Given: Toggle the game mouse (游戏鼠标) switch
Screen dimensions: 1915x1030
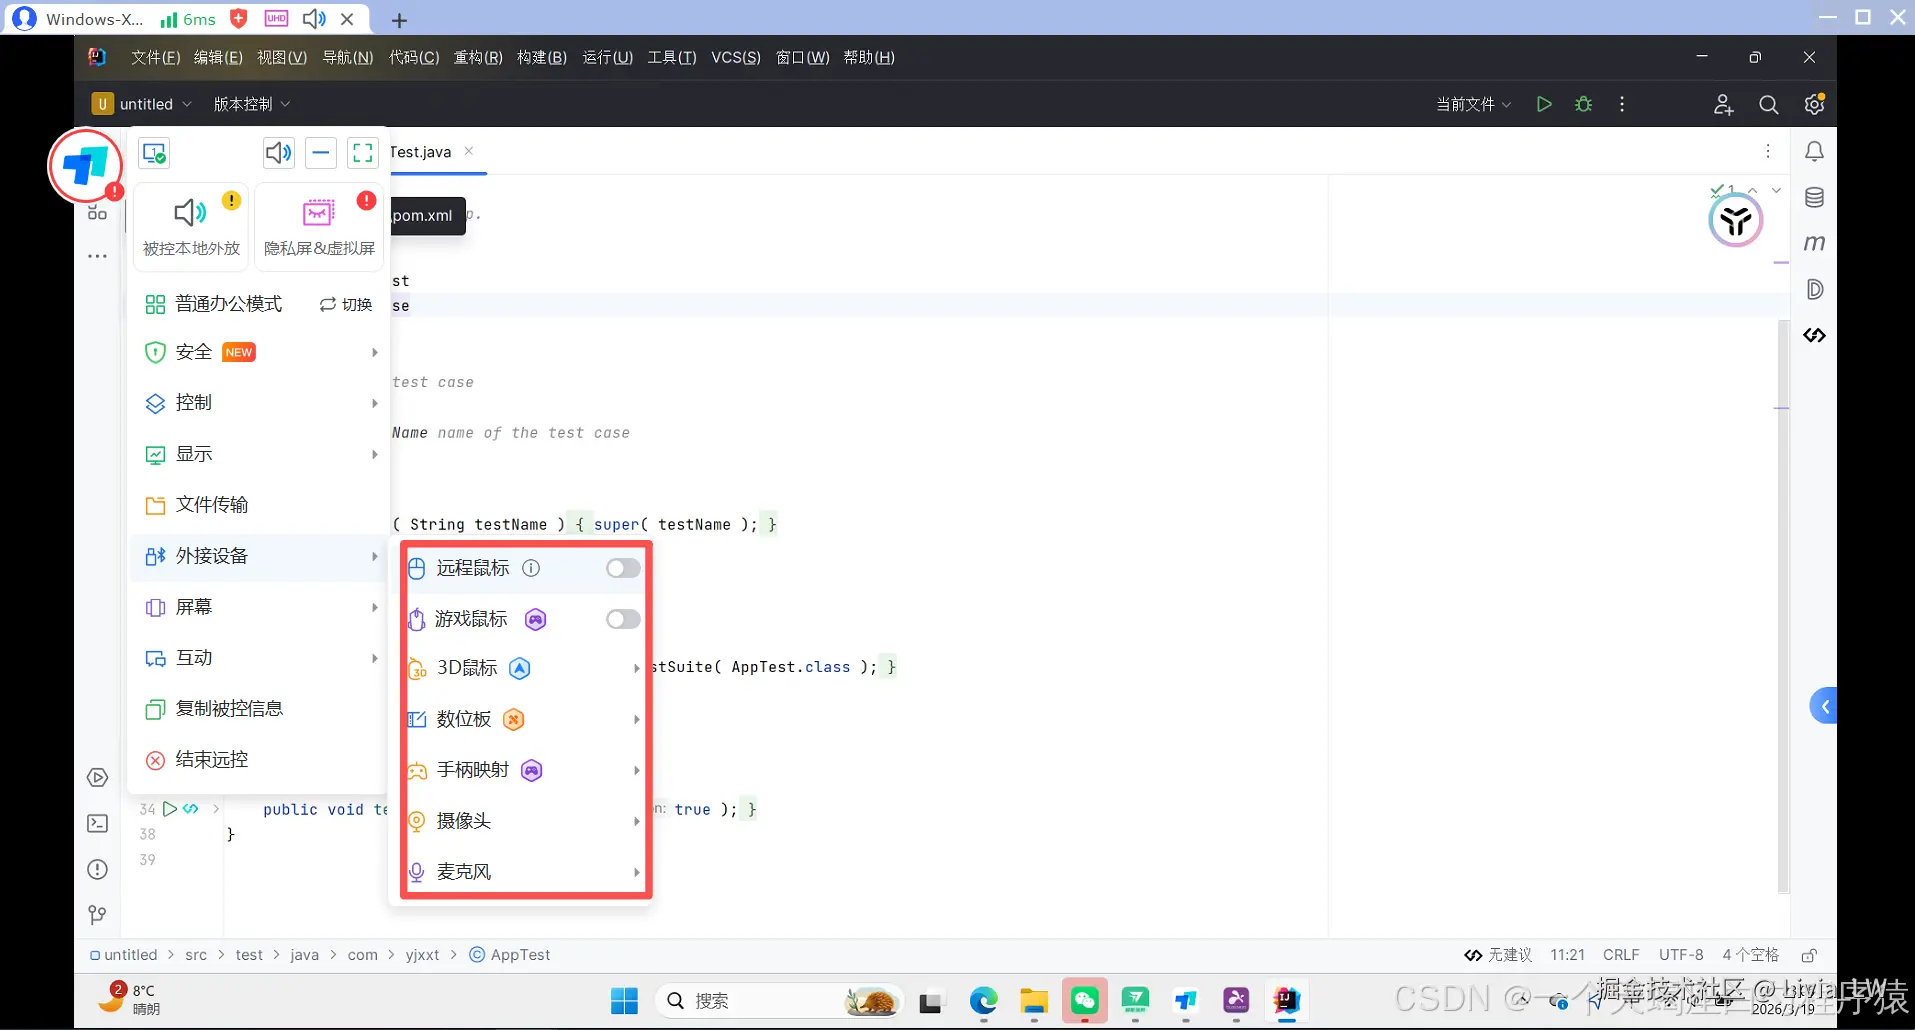Looking at the screenshot, I should tap(623, 619).
